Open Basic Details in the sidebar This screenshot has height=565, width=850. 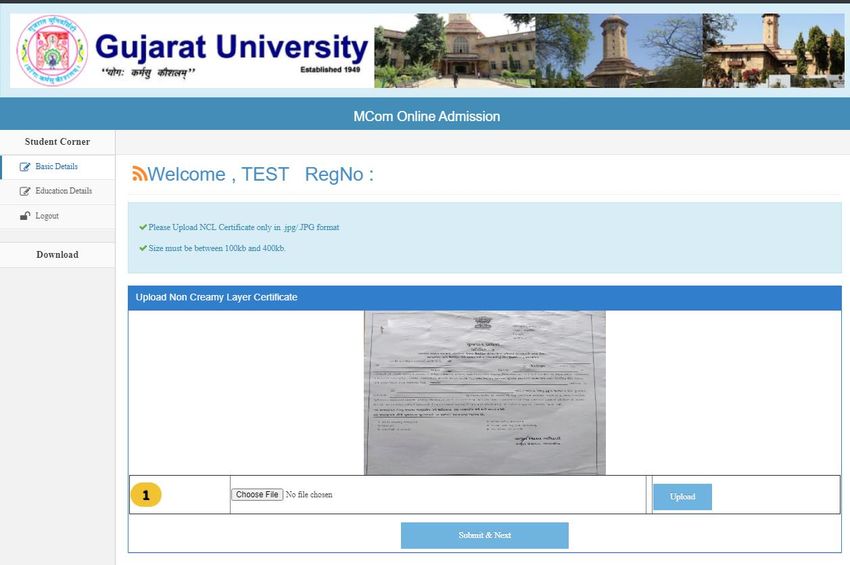pos(56,166)
